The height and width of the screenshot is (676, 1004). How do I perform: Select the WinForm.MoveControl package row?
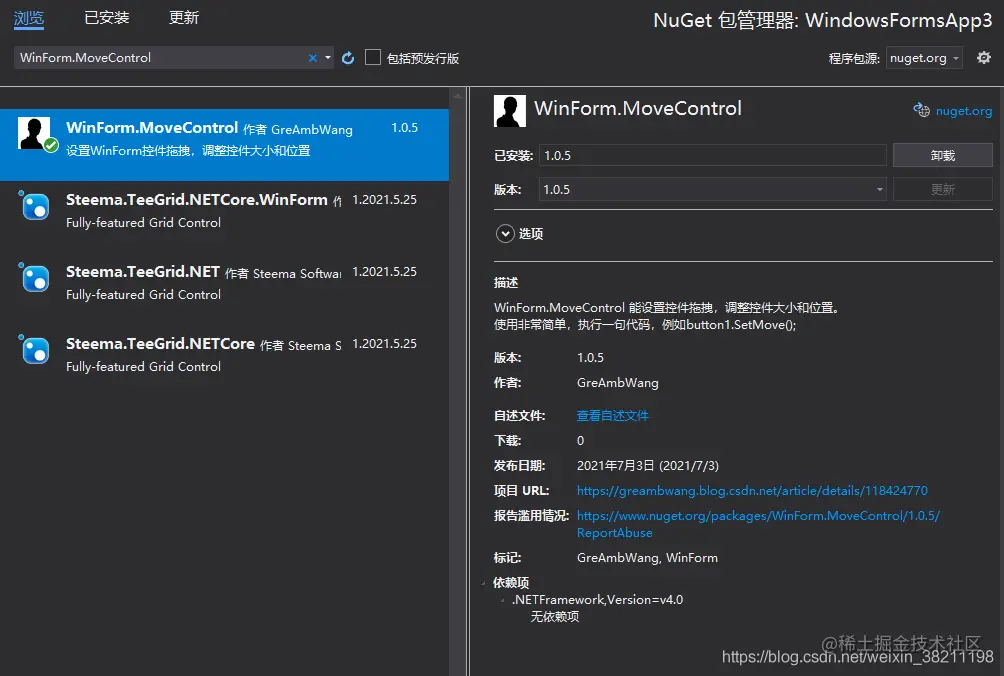224,145
